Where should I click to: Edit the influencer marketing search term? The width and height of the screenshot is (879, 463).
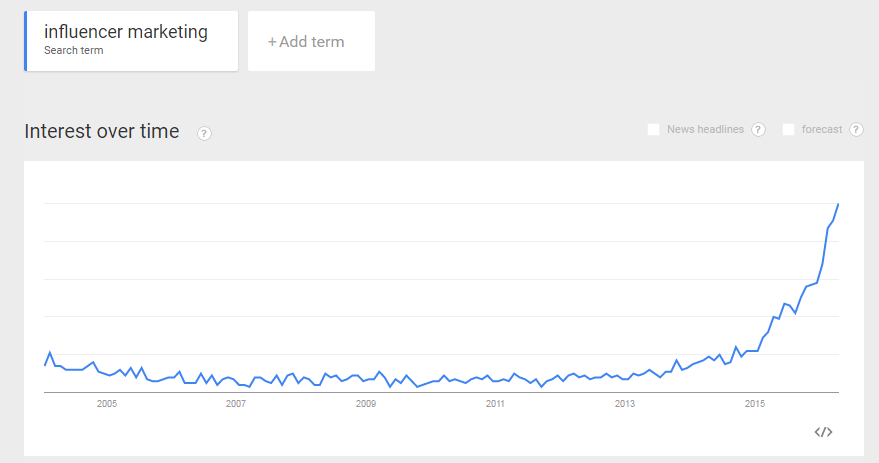126,32
